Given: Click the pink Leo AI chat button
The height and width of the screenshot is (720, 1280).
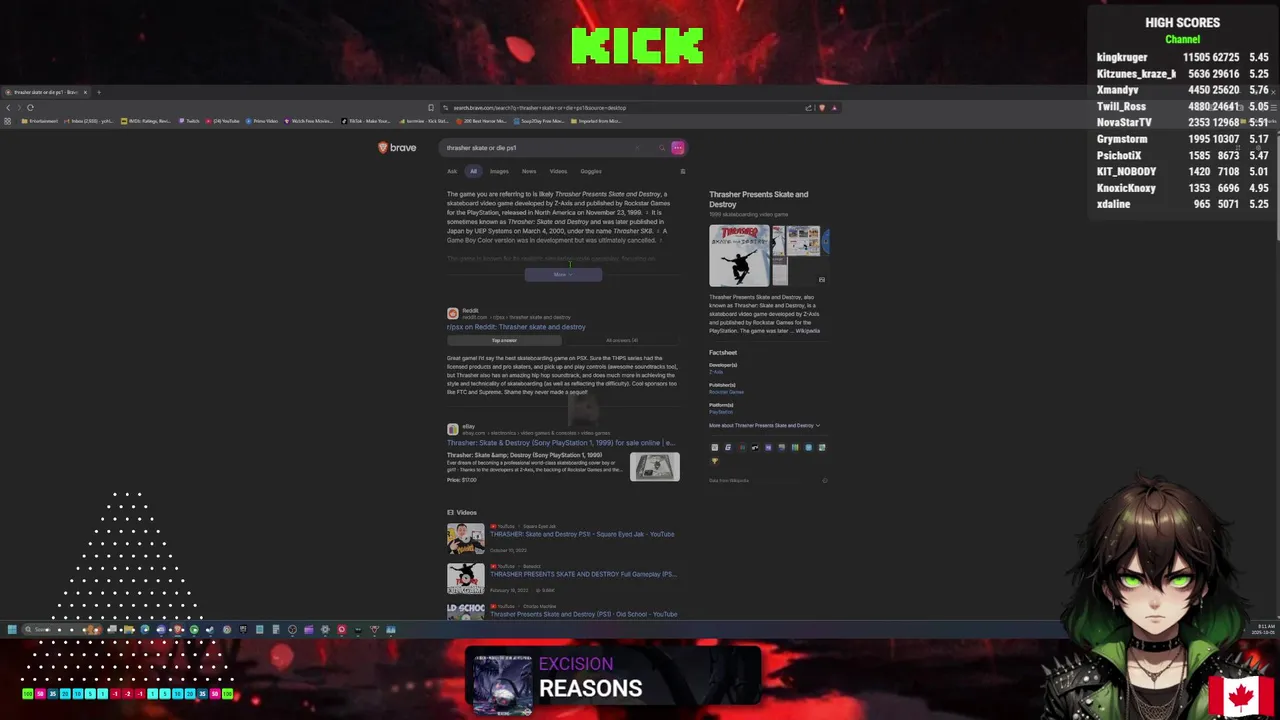Looking at the screenshot, I should tap(678, 148).
